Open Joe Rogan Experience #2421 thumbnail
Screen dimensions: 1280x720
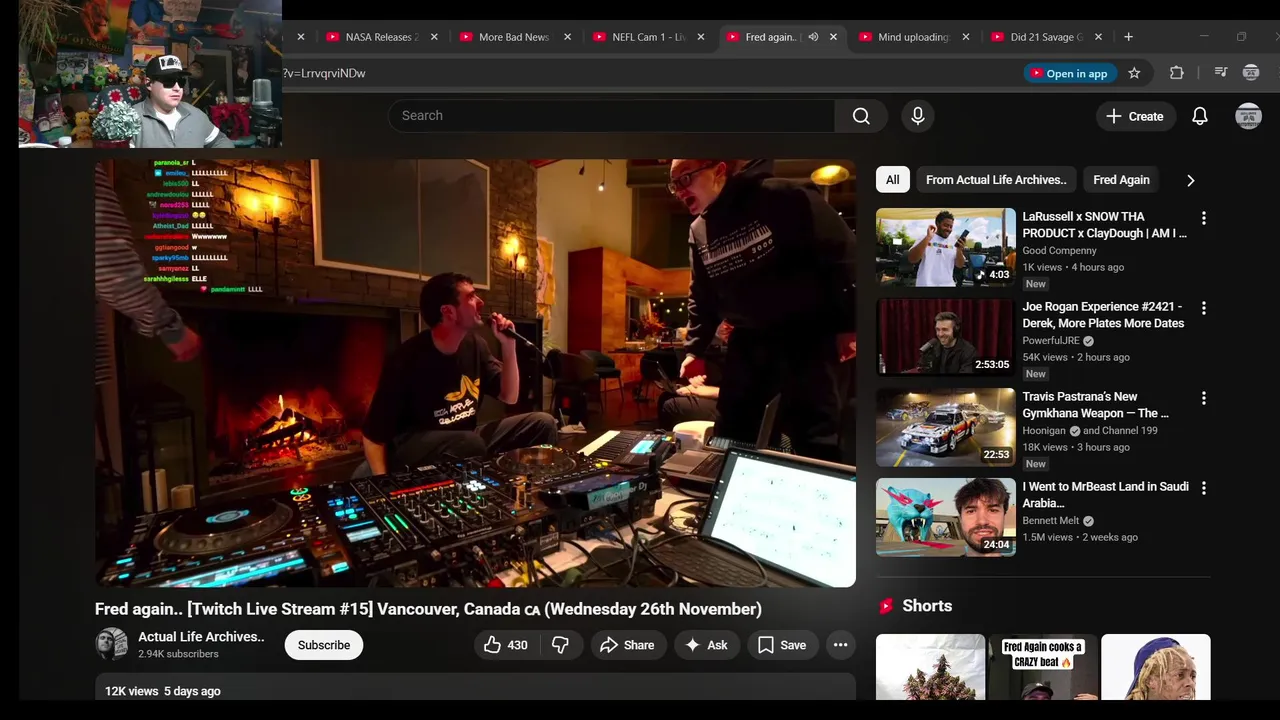tap(946, 337)
